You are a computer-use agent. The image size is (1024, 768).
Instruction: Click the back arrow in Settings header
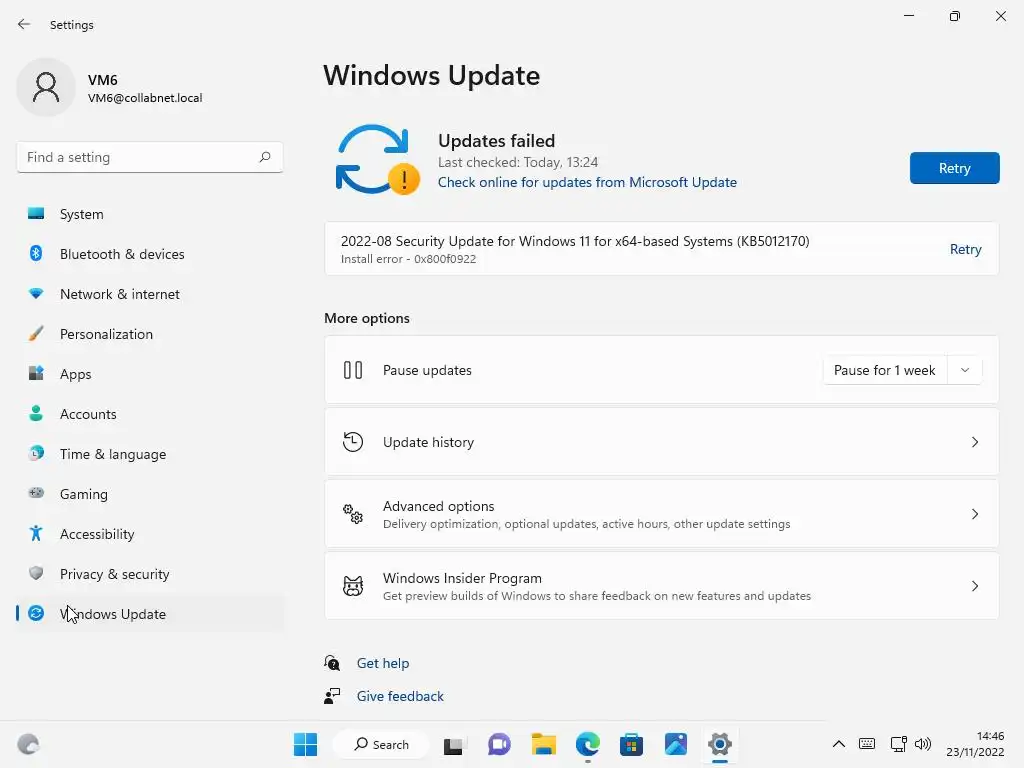24,24
